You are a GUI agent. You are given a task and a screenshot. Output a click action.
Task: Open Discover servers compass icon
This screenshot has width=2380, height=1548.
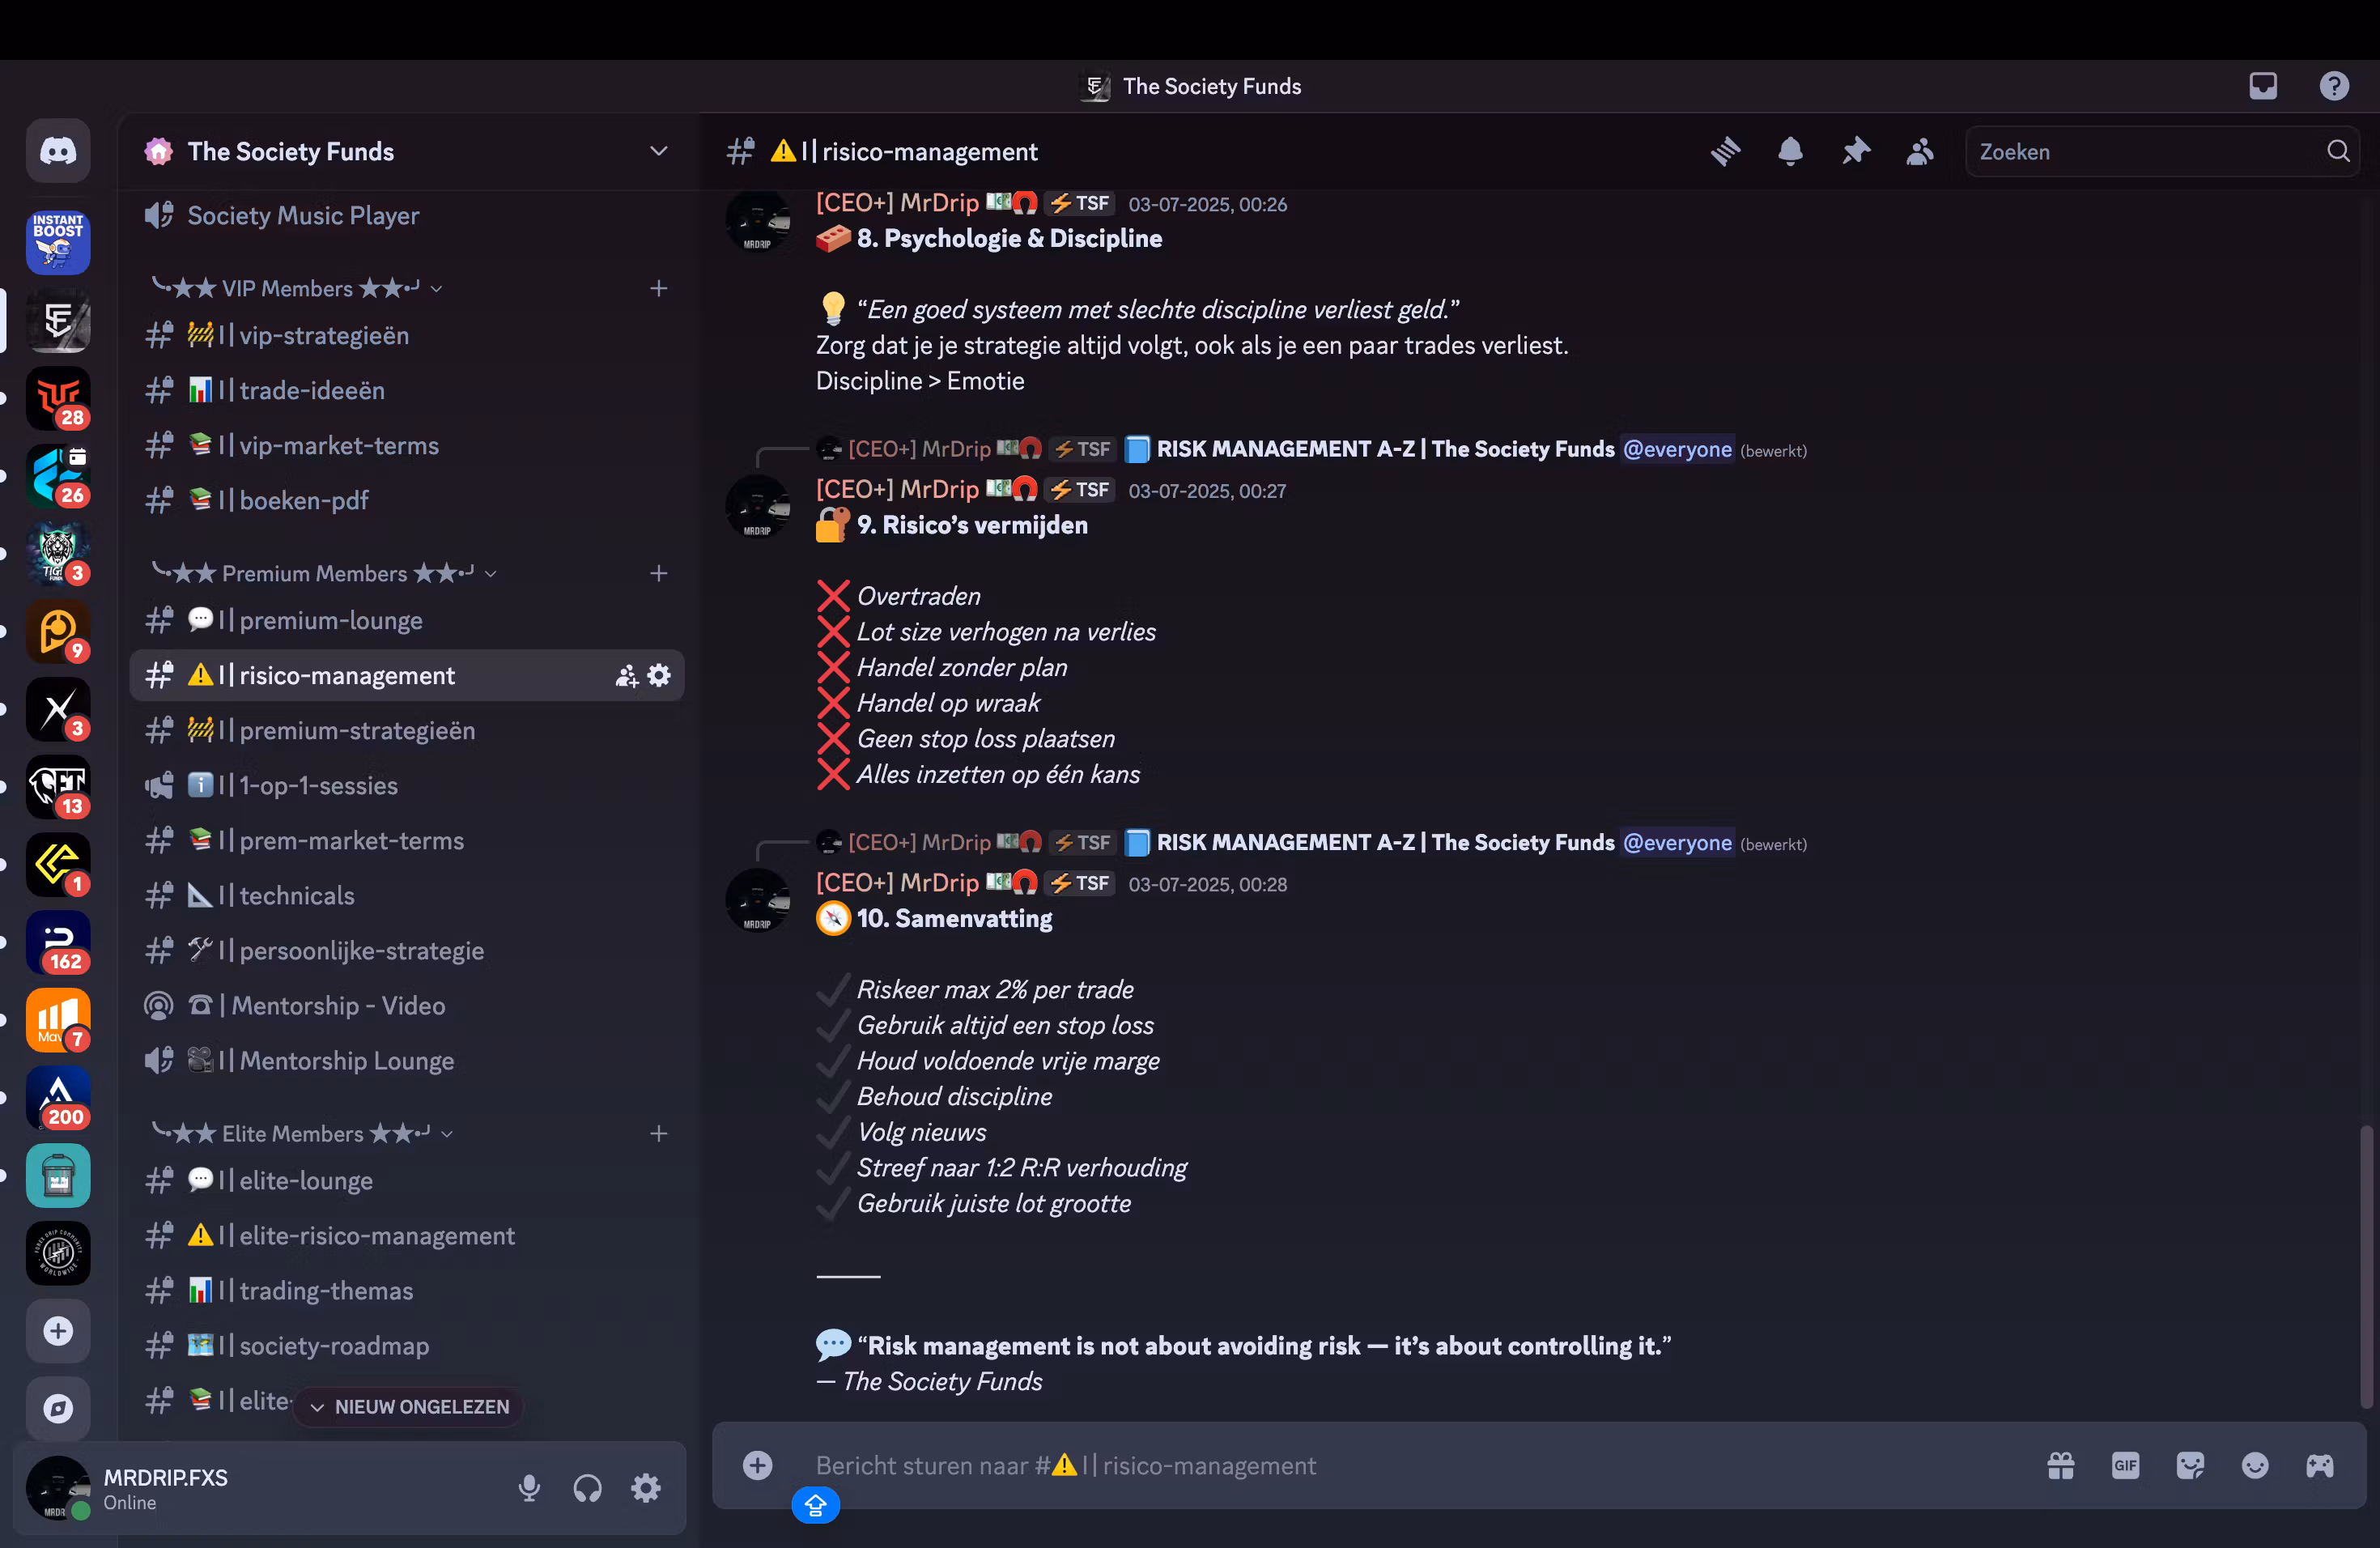[58, 1408]
